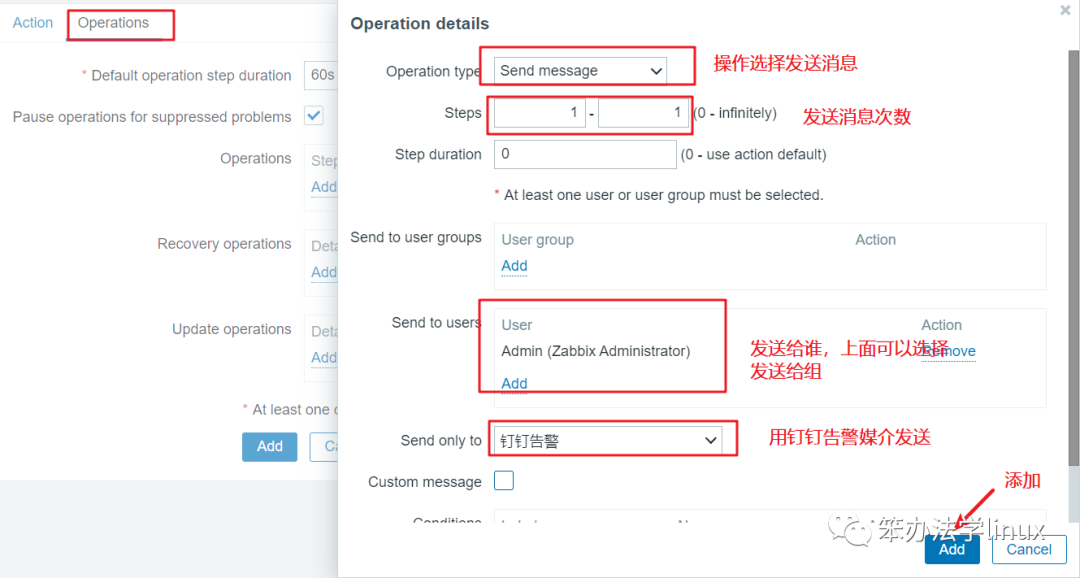Image resolution: width=1080 pixels, height=578 pixels.
Task: Open the Operations tab
Action: (x=113, y=23)
